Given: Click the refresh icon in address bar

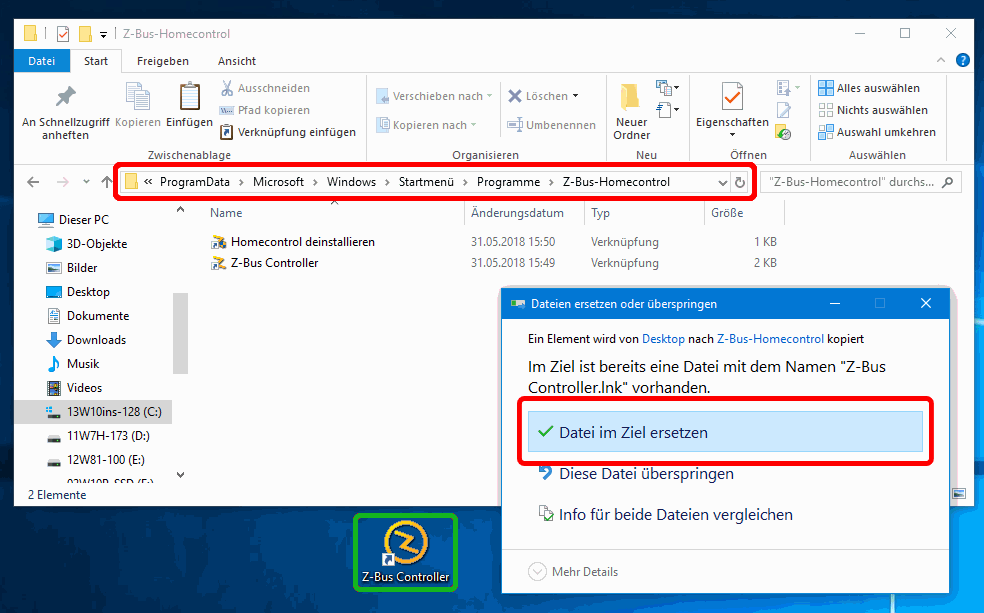Looking at the screenshot, I should pyautogui.click(x=740, y=182).
